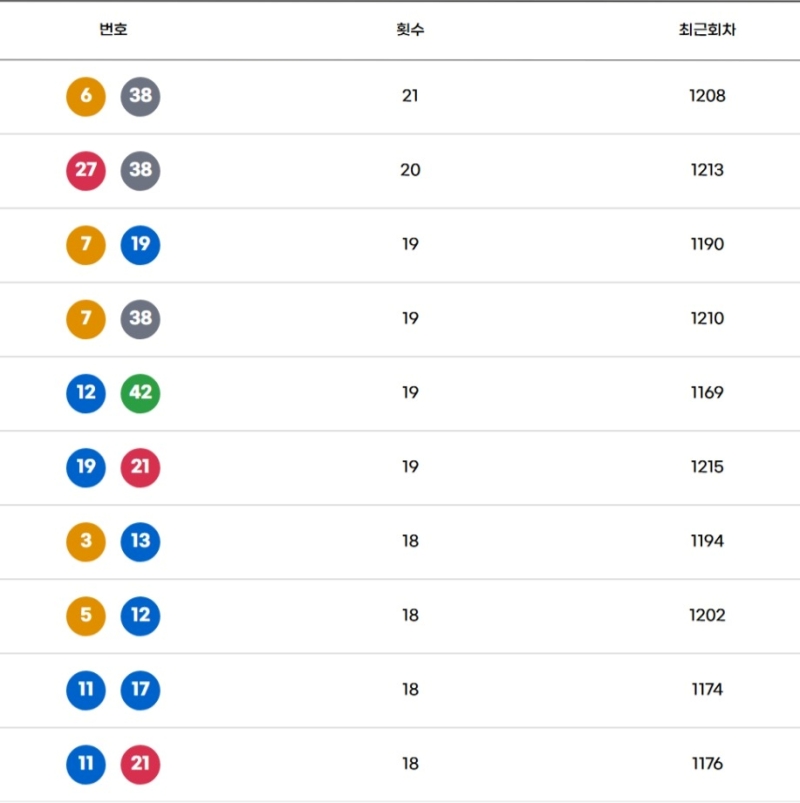Click the count value 20
Screen dimensions: 800x803
point(410,170)
